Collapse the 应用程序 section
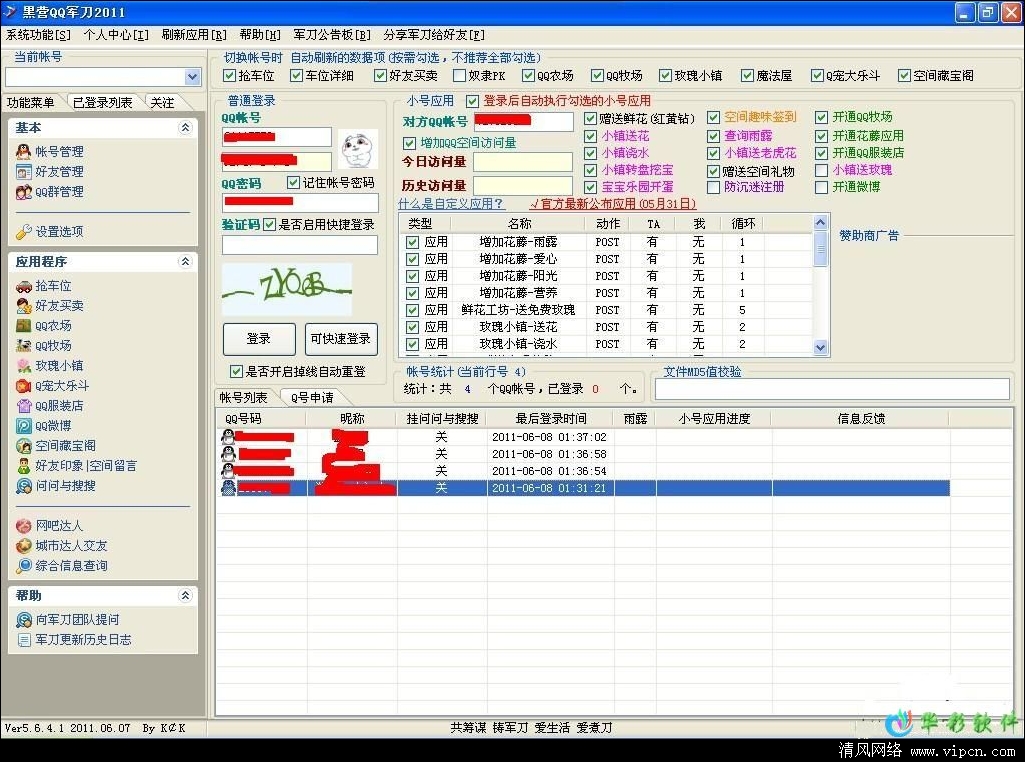This screenshot has width=1025, height=762. click(x=185, y=261)
